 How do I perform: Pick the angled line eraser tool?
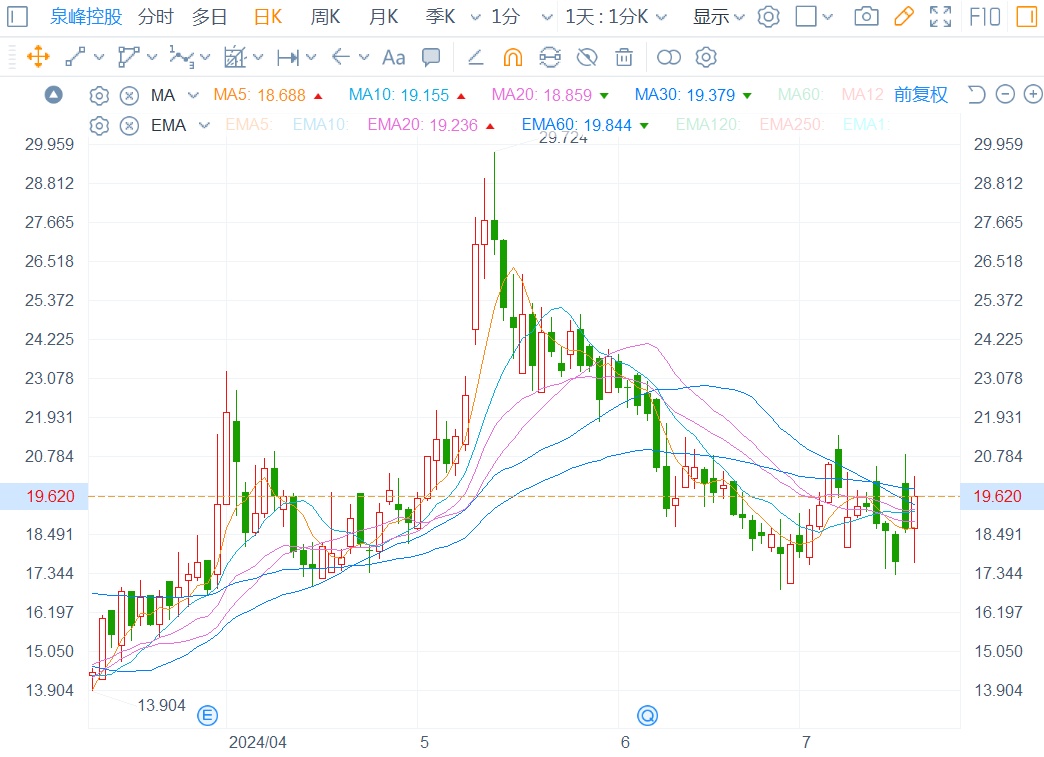[475, 58]
